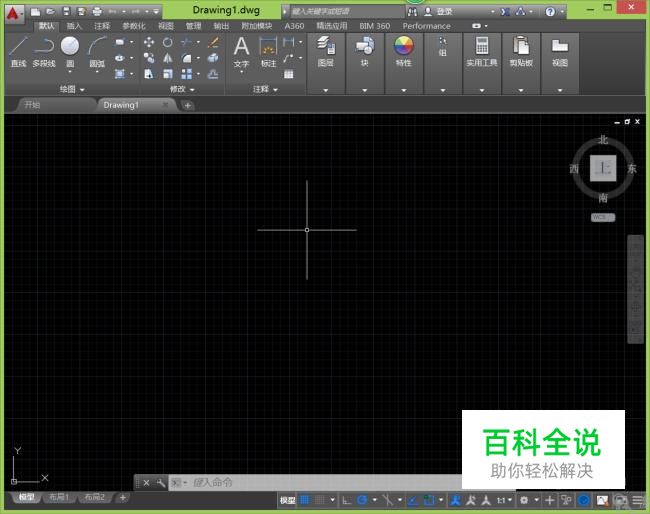This screenshot has width=650, height=514.
Task: Toggle grid display in status bar
Action: click(305, 500)
